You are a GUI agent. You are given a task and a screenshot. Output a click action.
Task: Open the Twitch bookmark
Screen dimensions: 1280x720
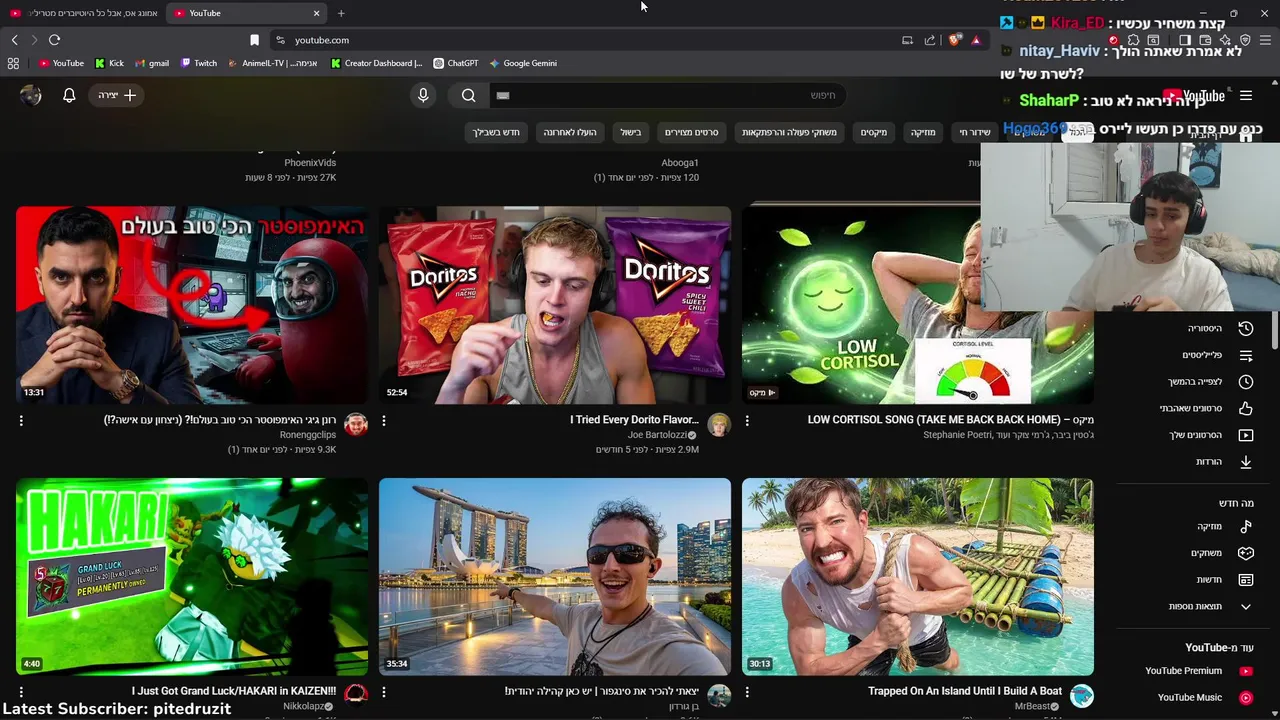[198, 63]
